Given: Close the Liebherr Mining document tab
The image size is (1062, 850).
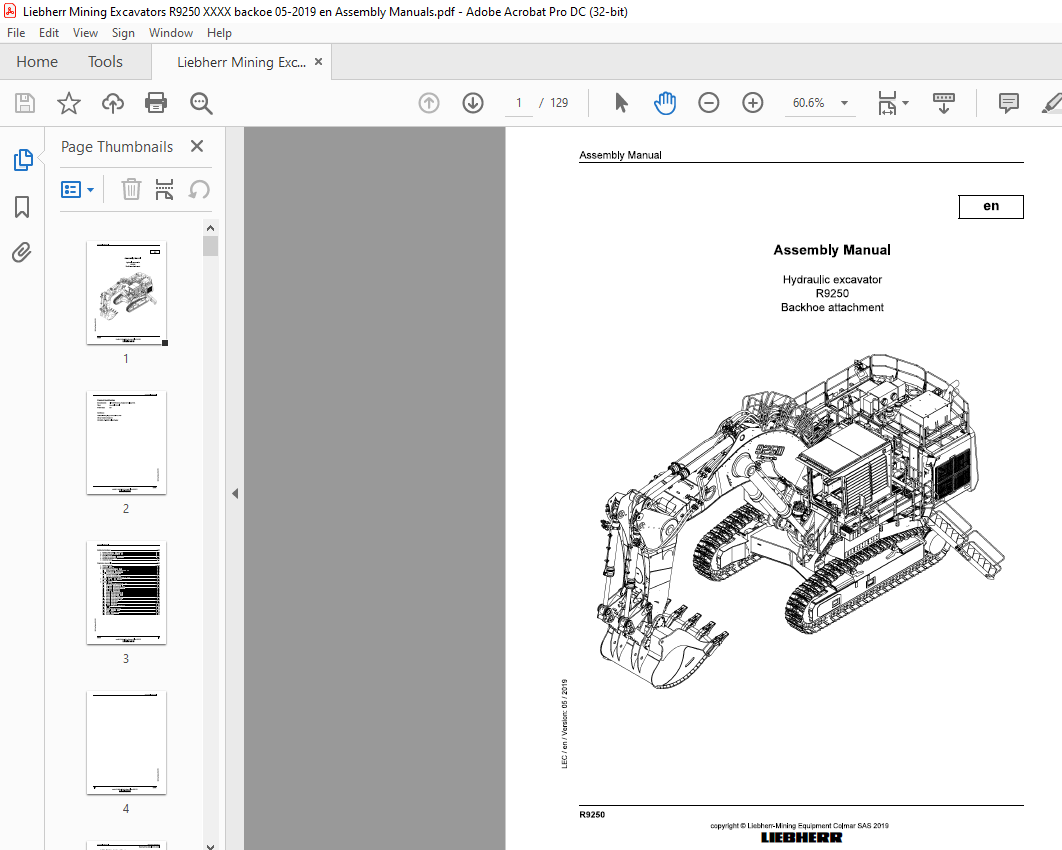Looking at the screenshot, I should tap(318, 62).
